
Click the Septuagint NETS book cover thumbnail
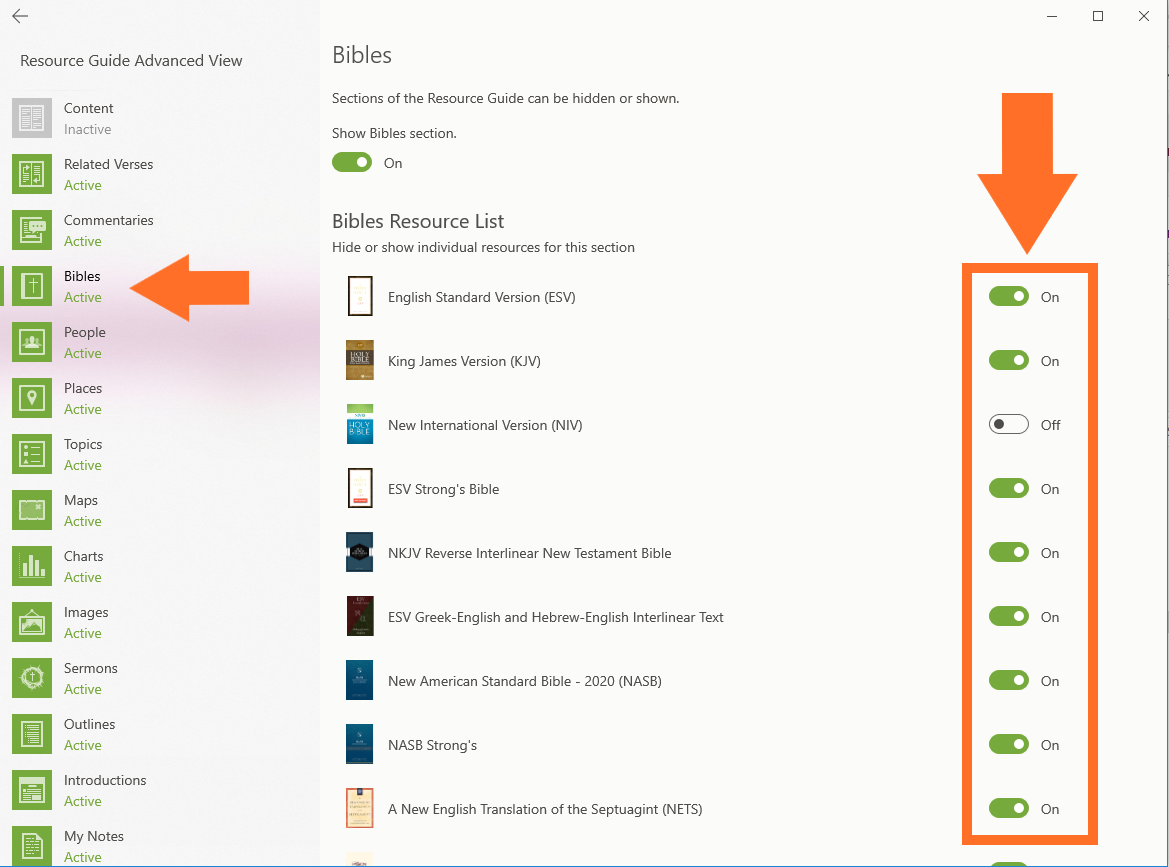(x=360, y=809)
